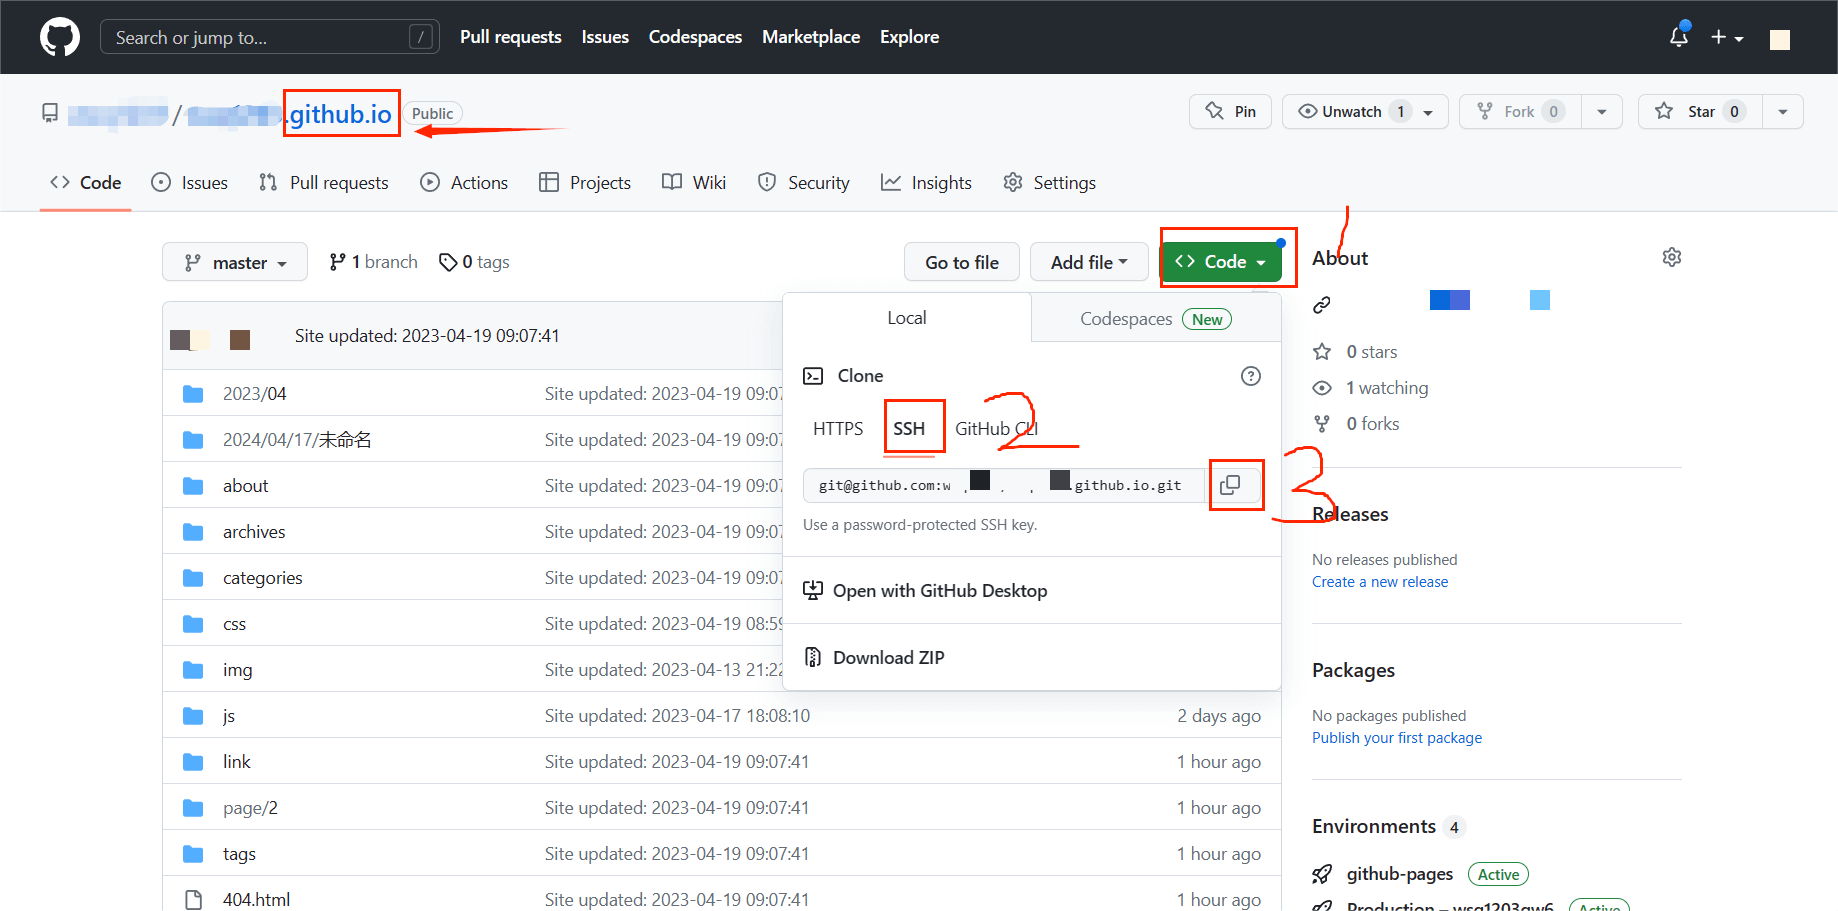Open the About settings gear icon

(x=1672, y=257)
